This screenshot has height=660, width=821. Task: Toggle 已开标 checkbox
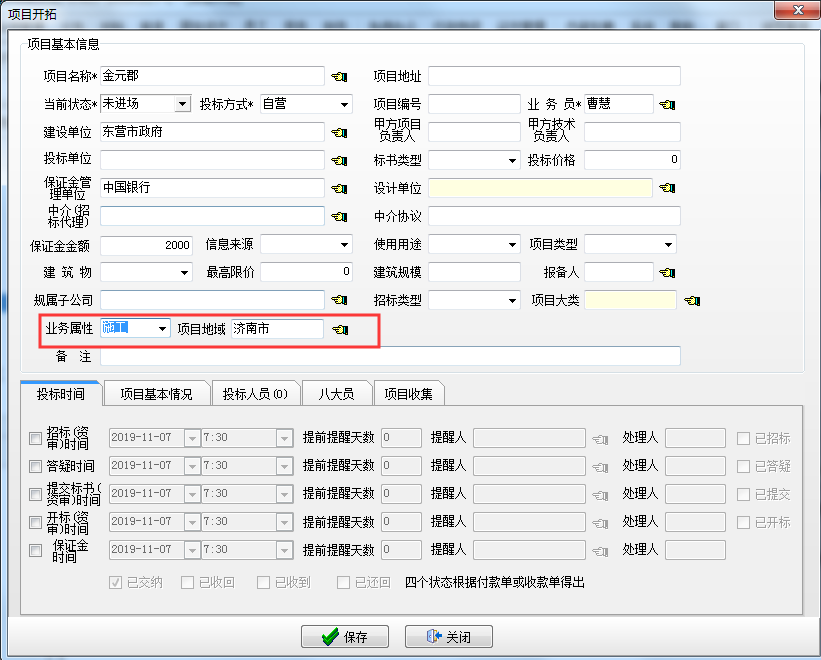click(743, 522)
